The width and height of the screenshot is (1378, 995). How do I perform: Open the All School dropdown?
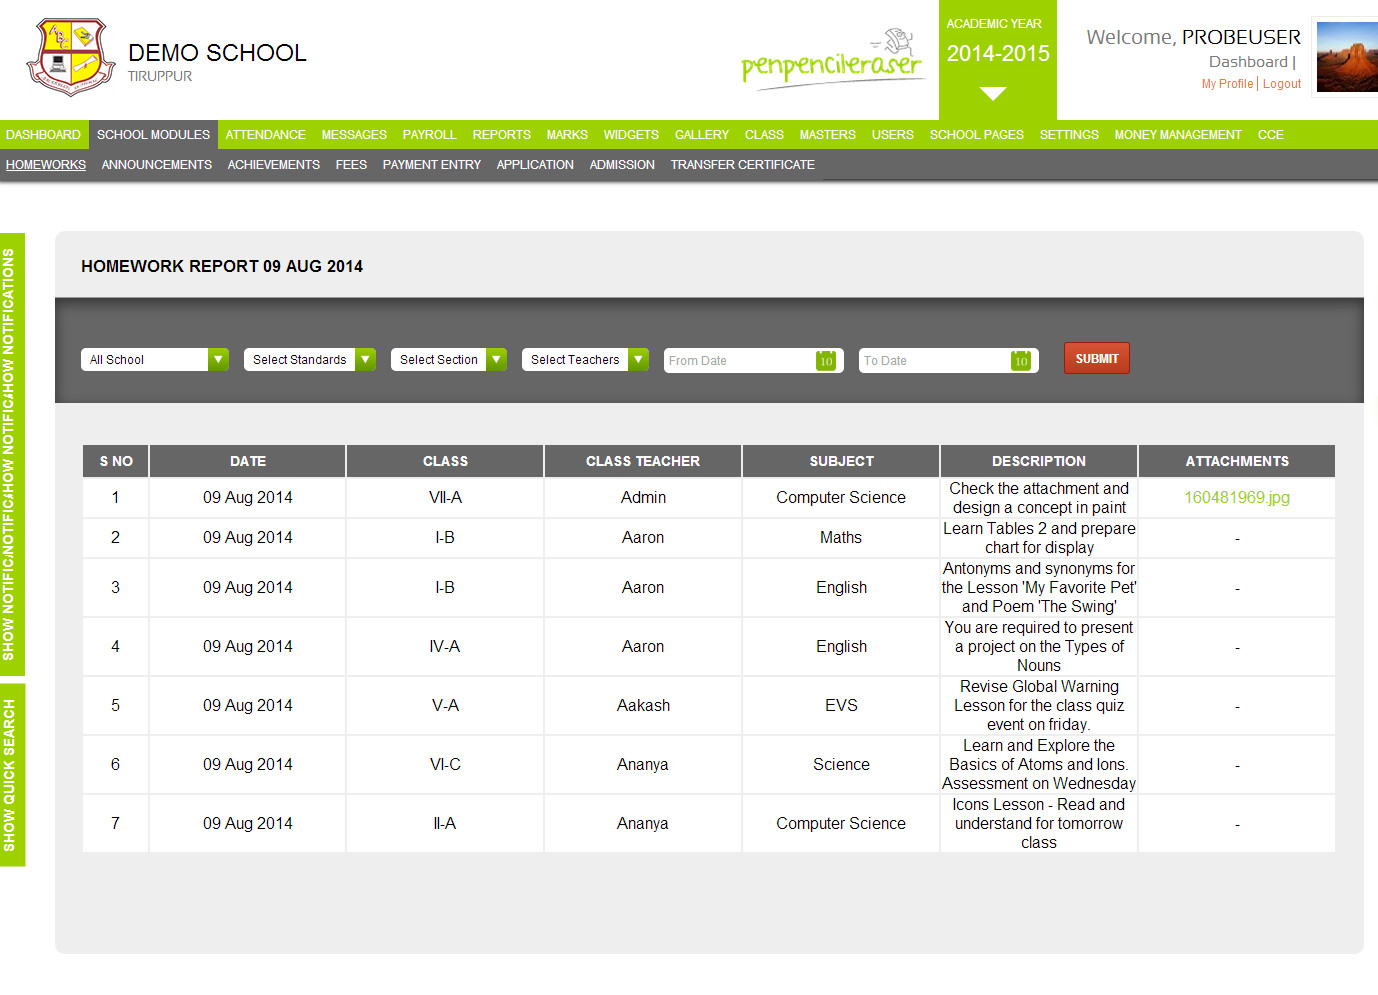pyautogui.click(x=155, y=359)
